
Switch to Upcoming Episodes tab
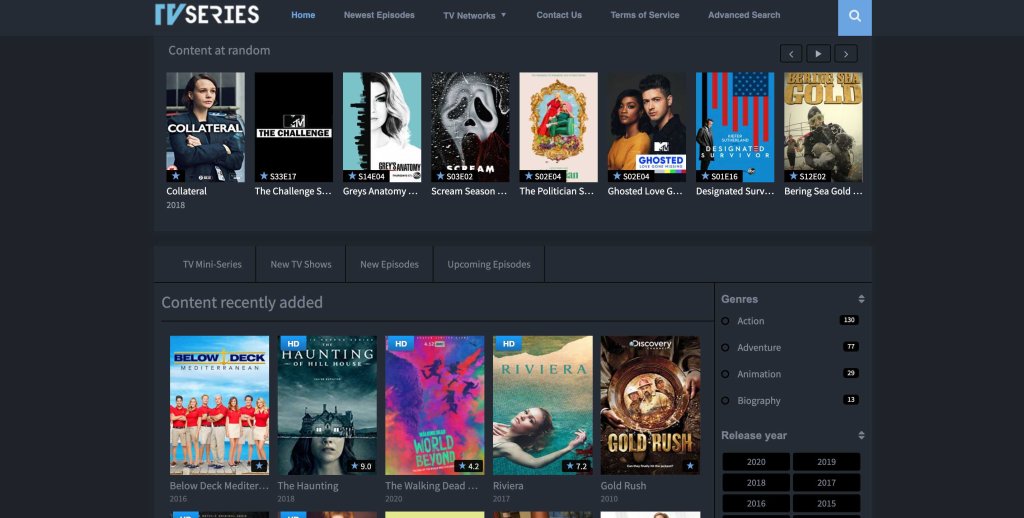click(488, 265)
